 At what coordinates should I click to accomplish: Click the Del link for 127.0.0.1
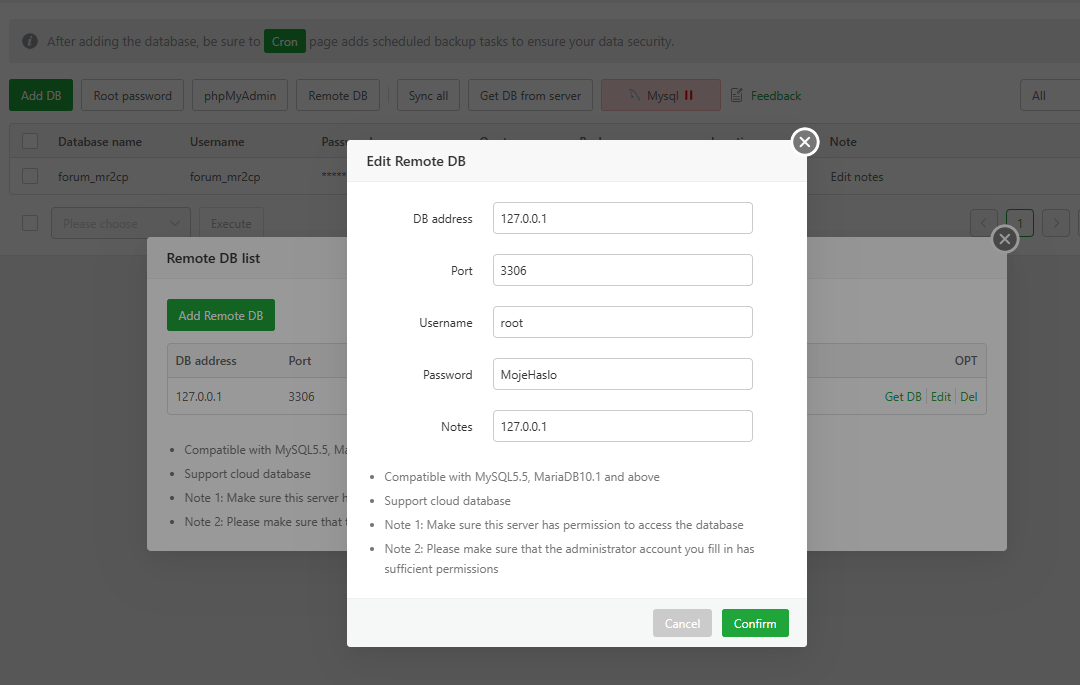click(968, 397)
